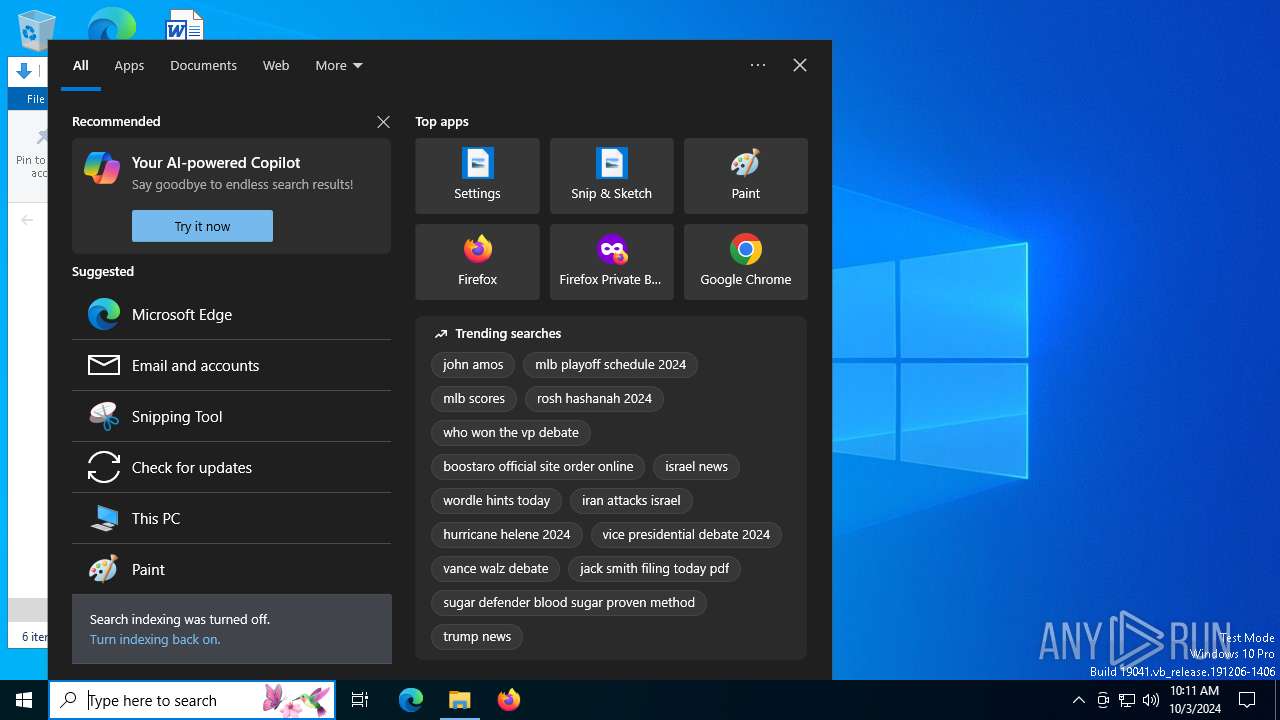The height and width of the screenshot is (720, 1280).
Task: Open search options ellipsis menu
Action: pyautogui.click(x=758, y=65)
